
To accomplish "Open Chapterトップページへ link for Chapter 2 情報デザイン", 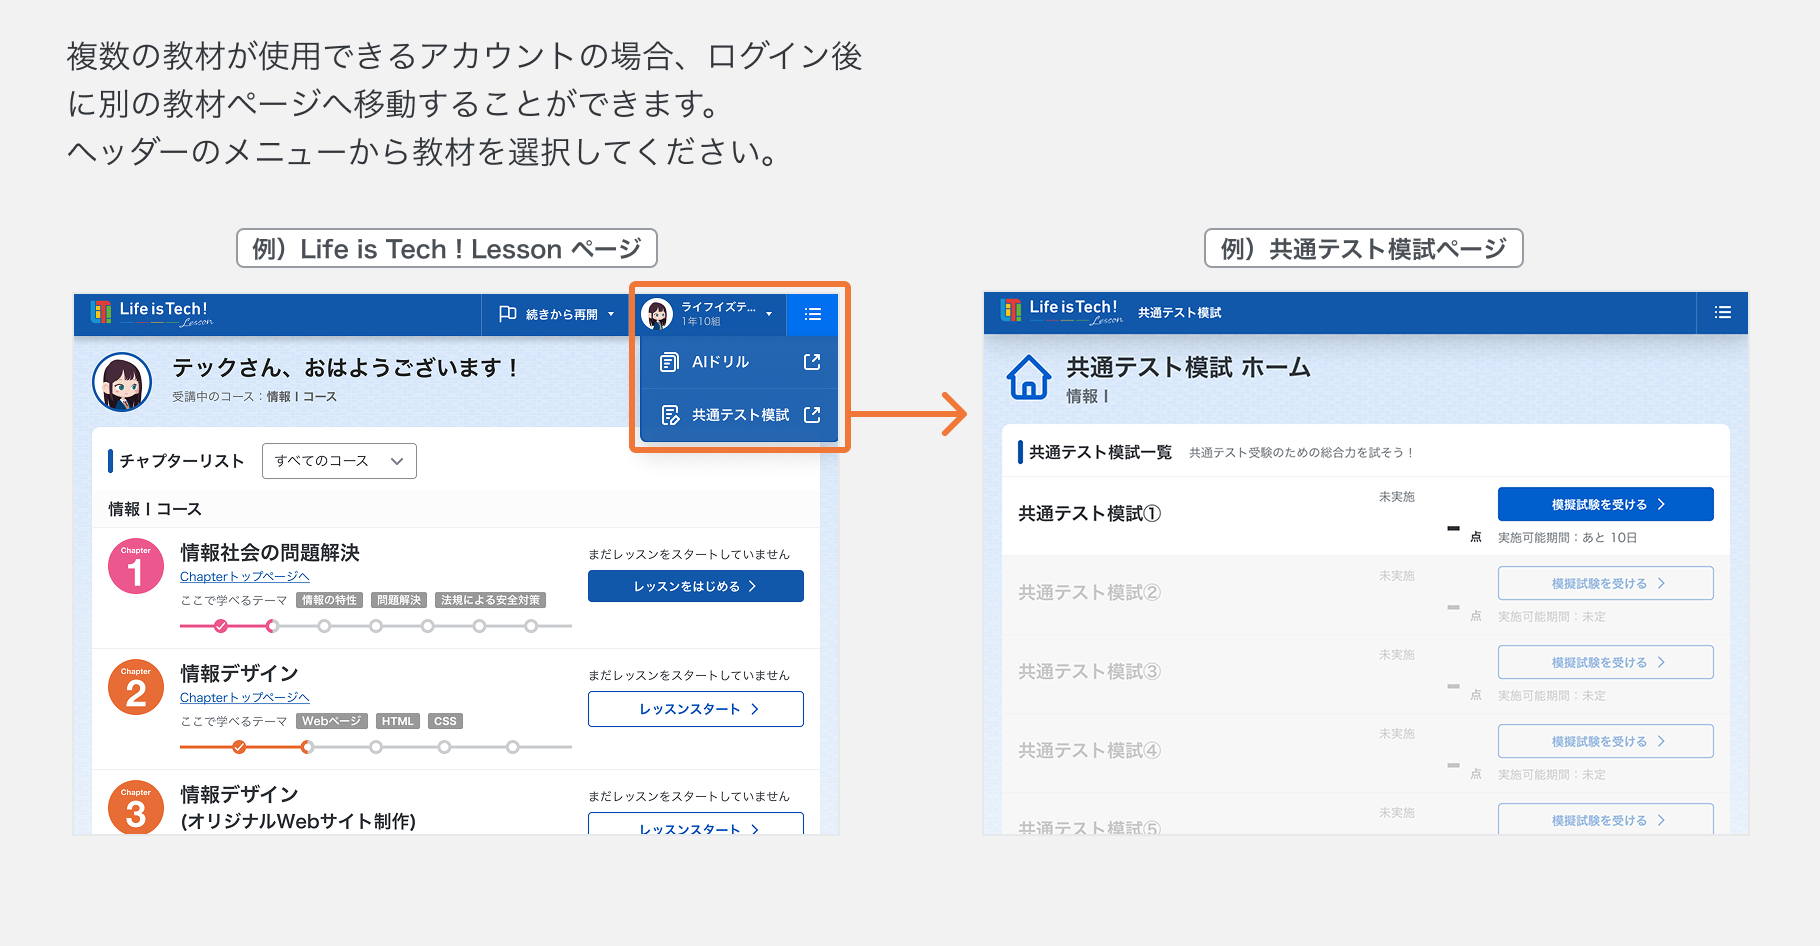I will [x=245, y=698].
